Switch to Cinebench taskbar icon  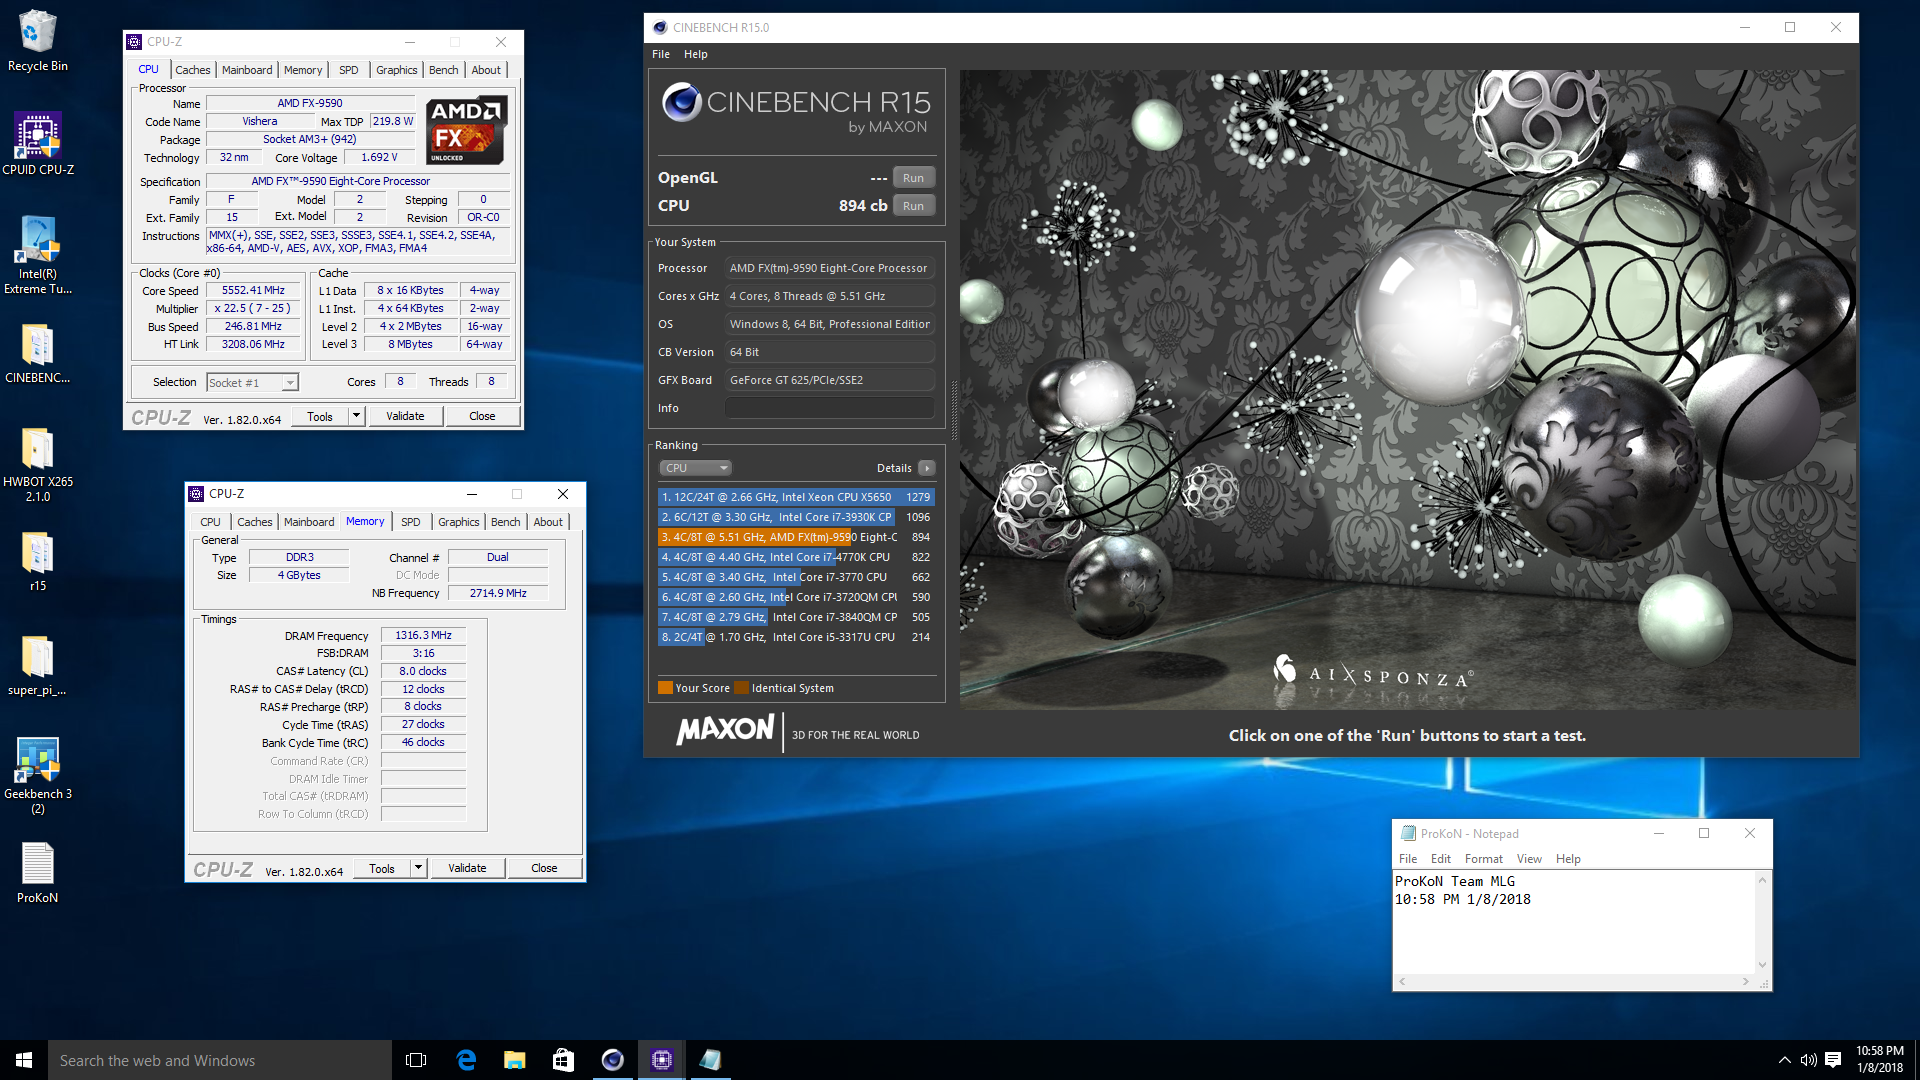(612, 1060)
